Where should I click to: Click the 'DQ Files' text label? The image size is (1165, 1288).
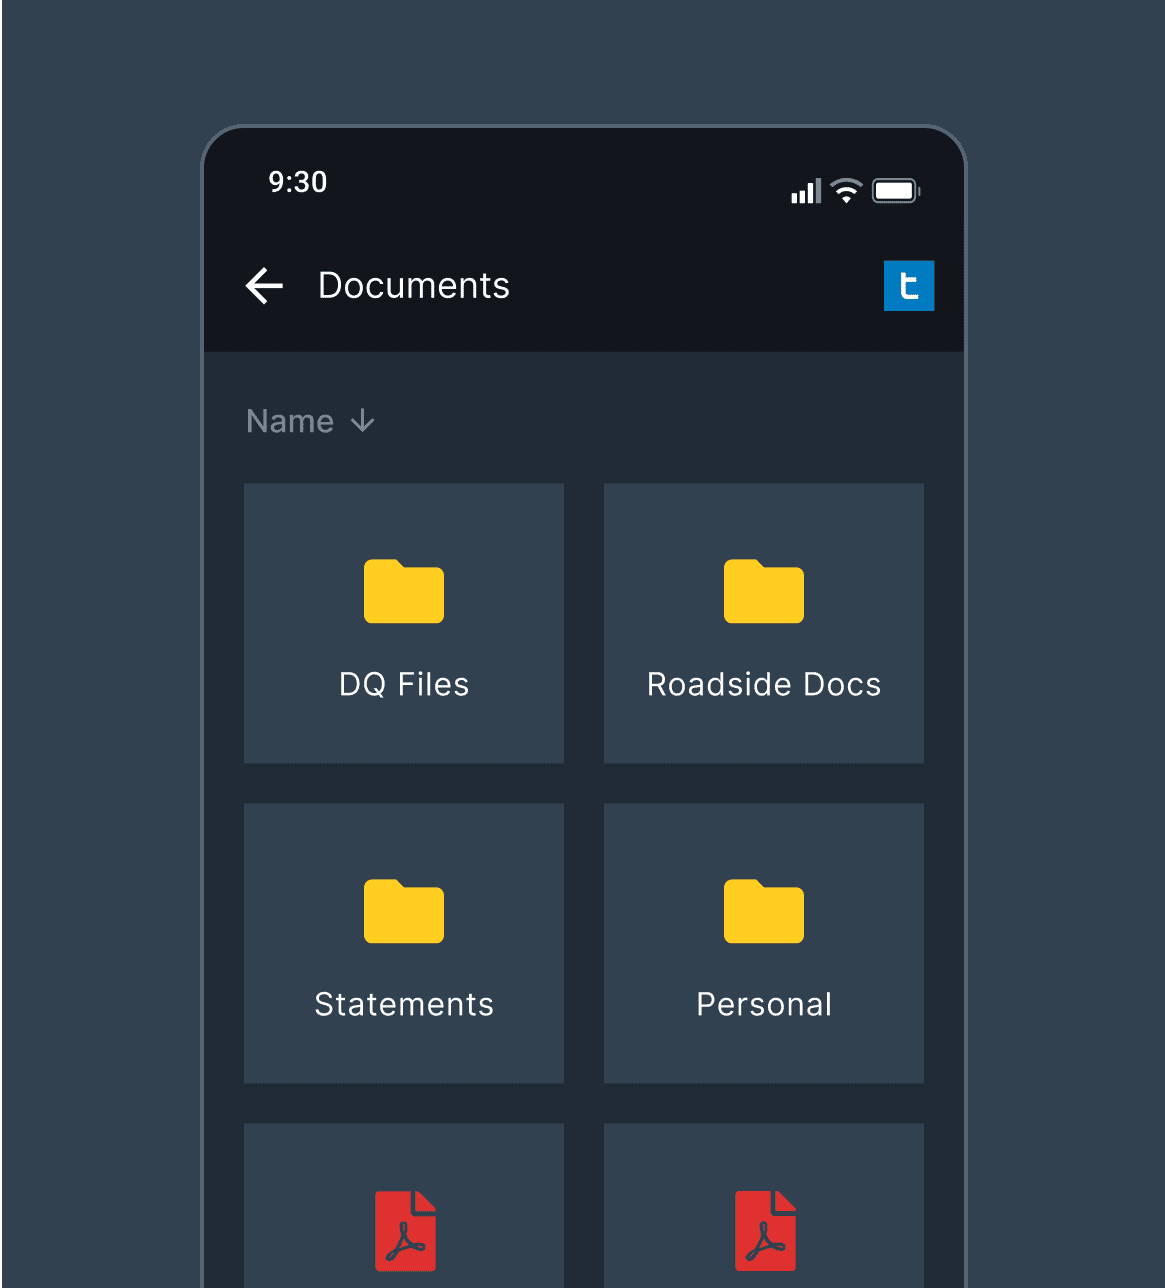point(404,685)
